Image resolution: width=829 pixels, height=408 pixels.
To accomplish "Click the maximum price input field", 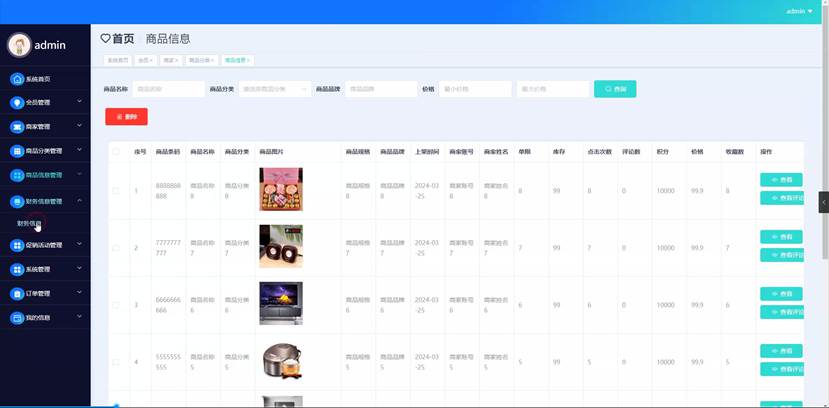I will point(552,89).
